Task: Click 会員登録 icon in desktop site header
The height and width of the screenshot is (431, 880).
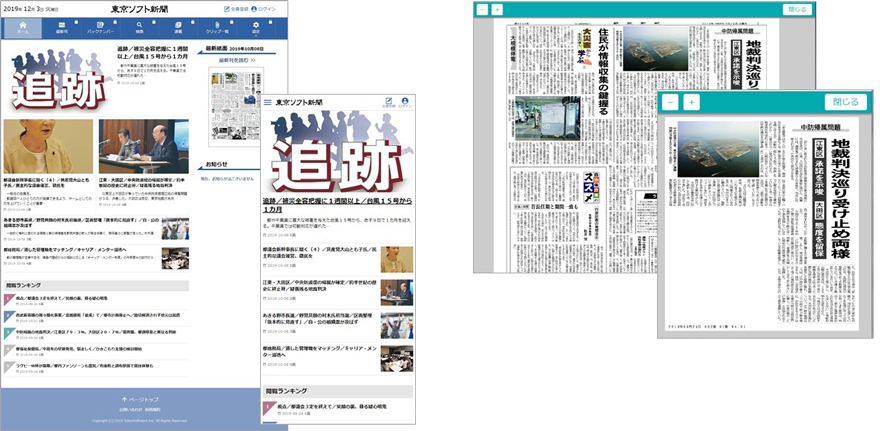Action: point(235,9)
